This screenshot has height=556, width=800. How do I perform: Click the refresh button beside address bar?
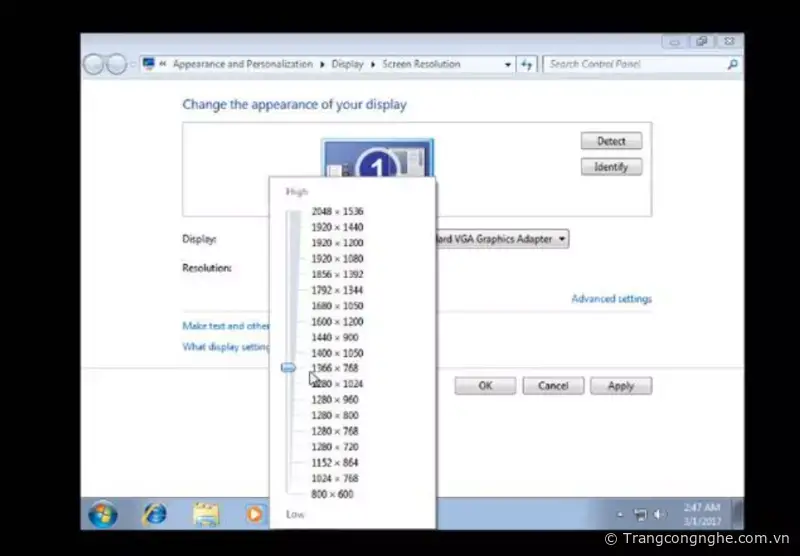(x=528, y=64)
